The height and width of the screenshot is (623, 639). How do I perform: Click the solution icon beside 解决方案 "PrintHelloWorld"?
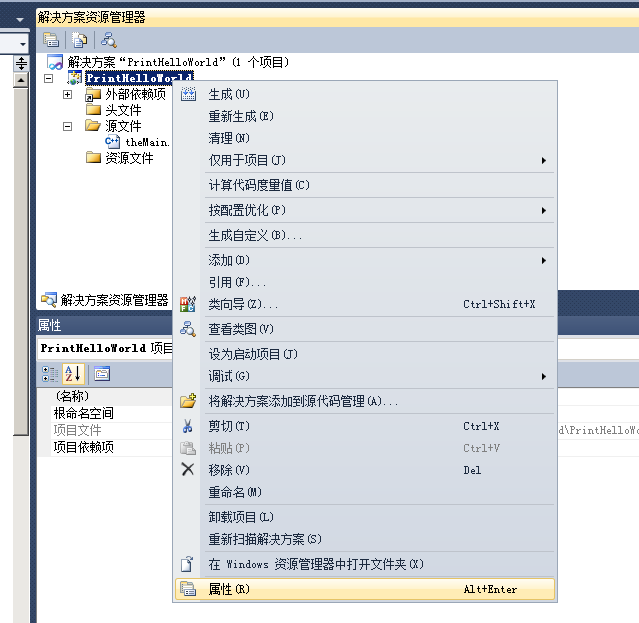pos(55,62)
